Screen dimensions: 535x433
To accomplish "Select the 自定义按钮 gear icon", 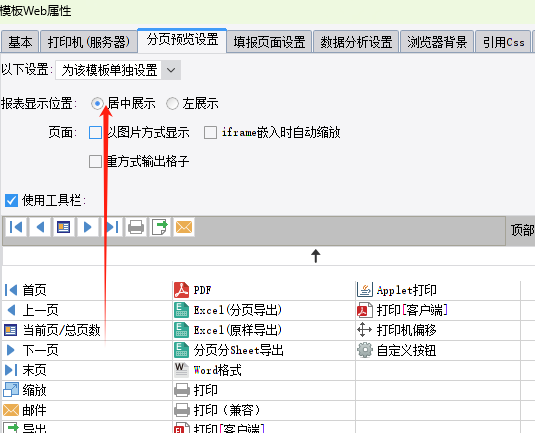I will [365, 350].
